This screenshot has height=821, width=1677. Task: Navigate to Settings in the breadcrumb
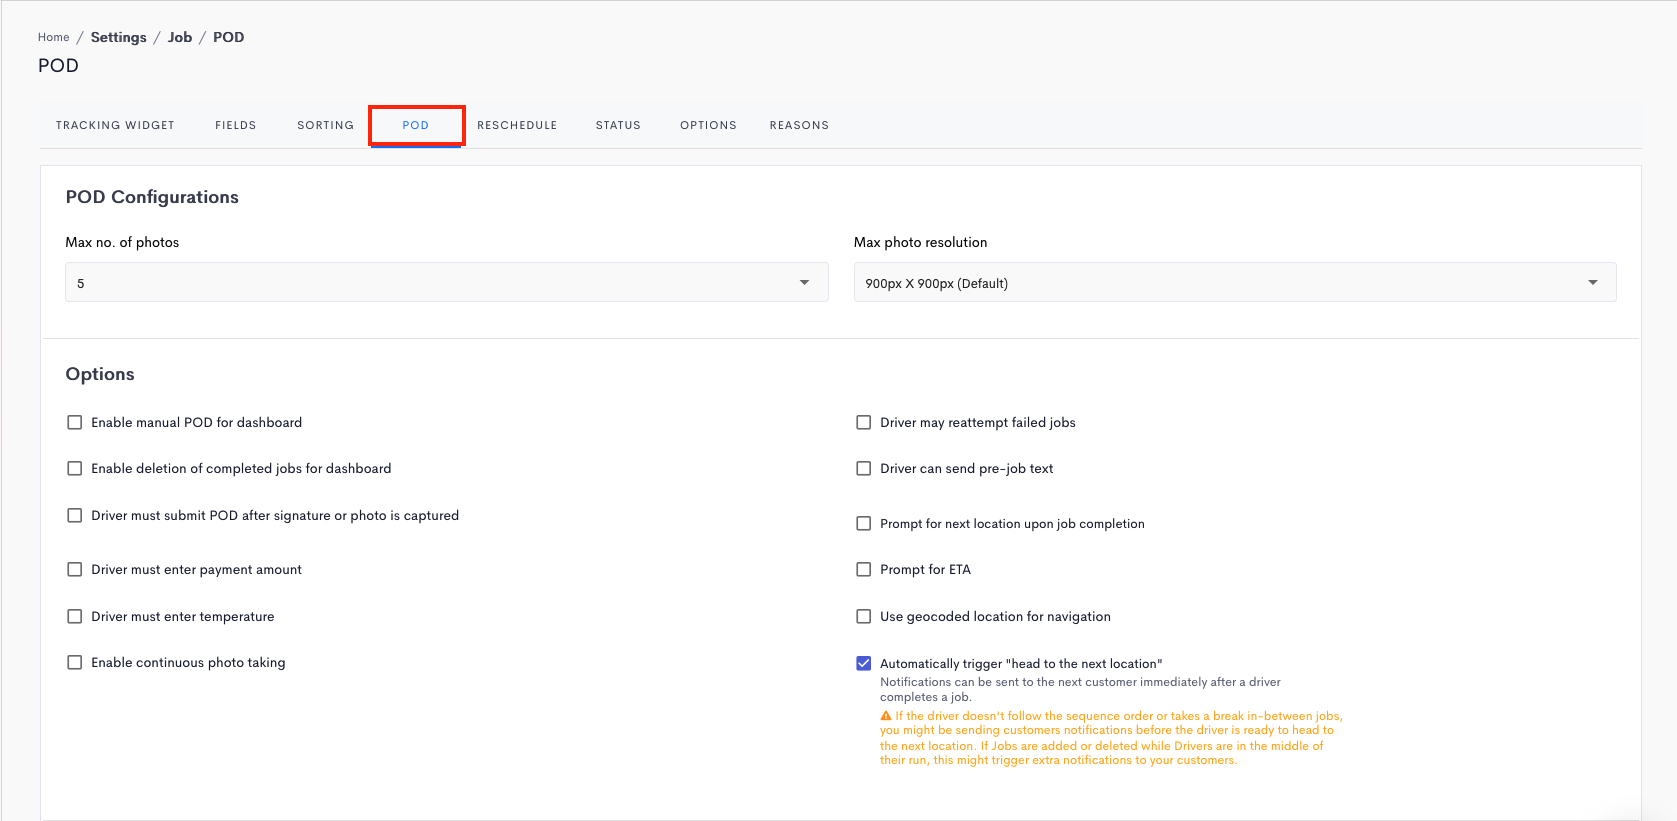[118, 37]
